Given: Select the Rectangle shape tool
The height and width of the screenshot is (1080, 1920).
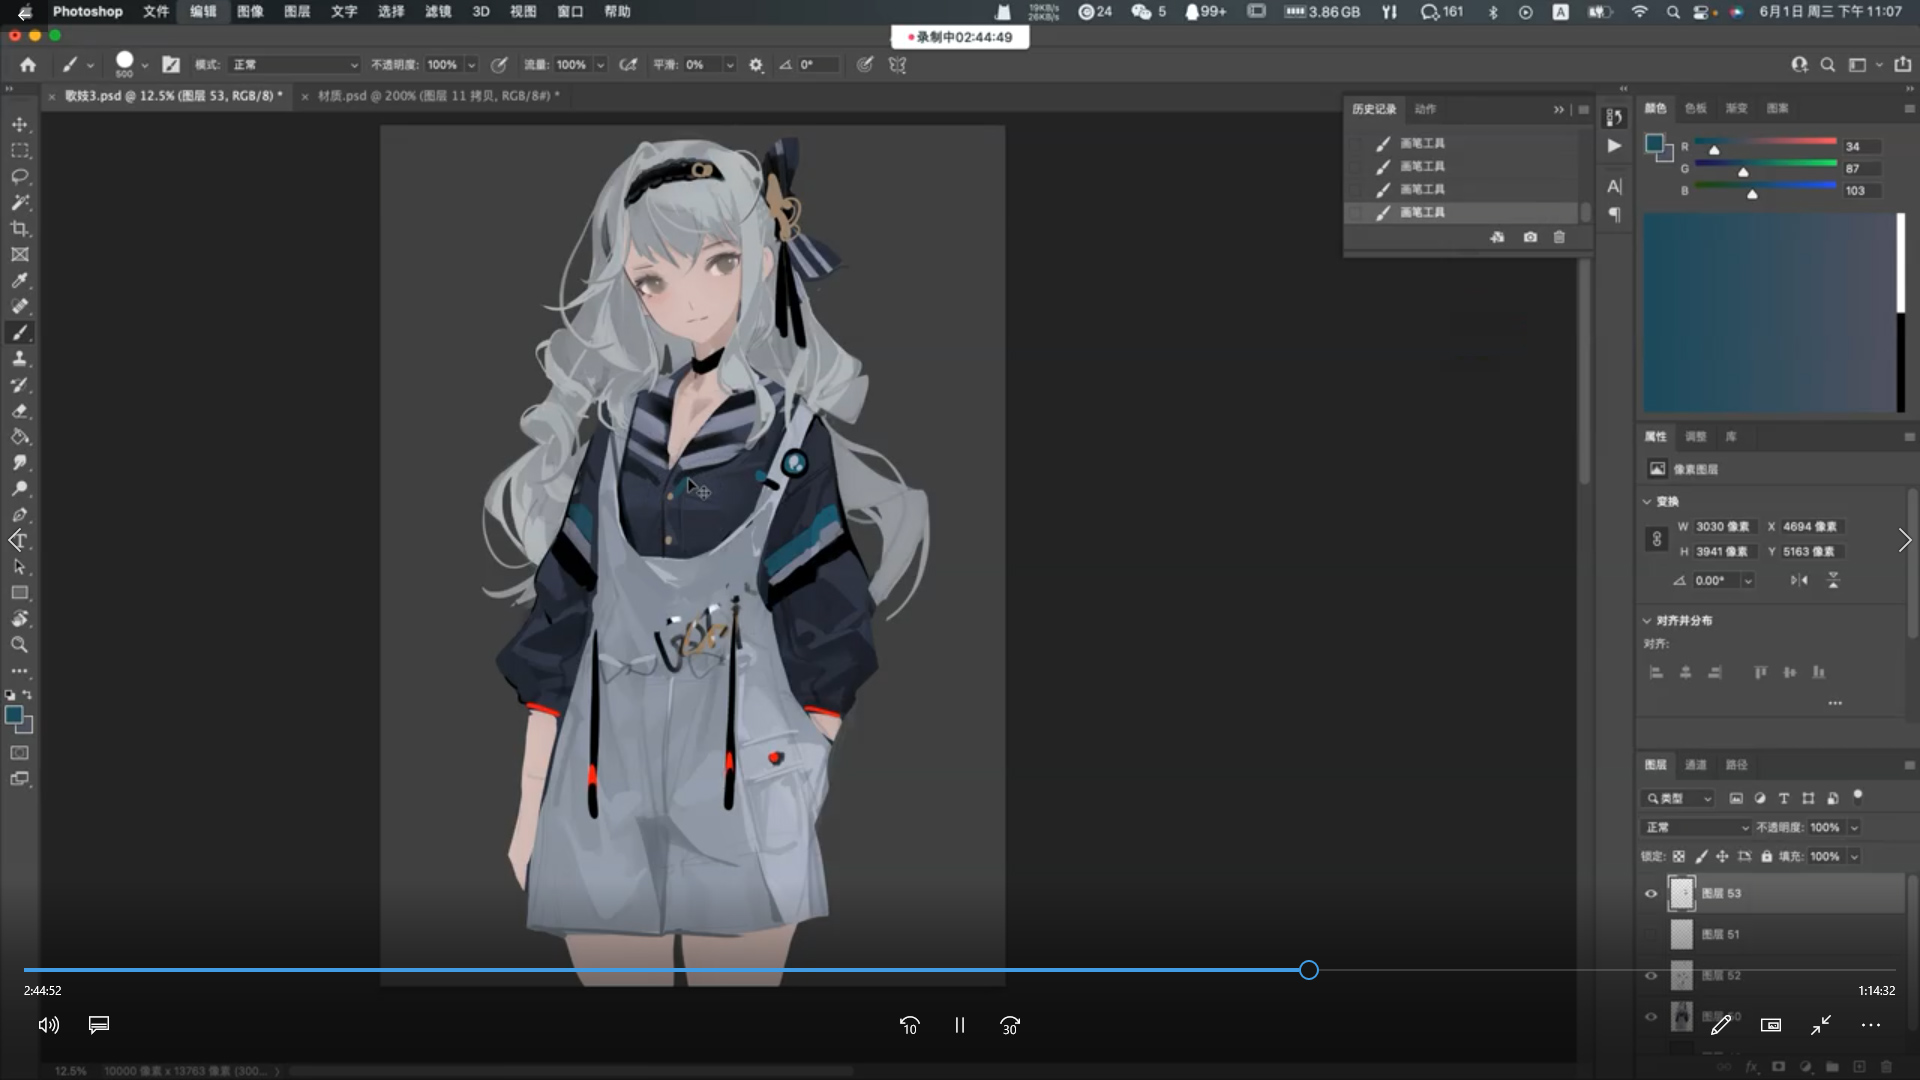Looking at the screenshot, I should coord(19,593).
